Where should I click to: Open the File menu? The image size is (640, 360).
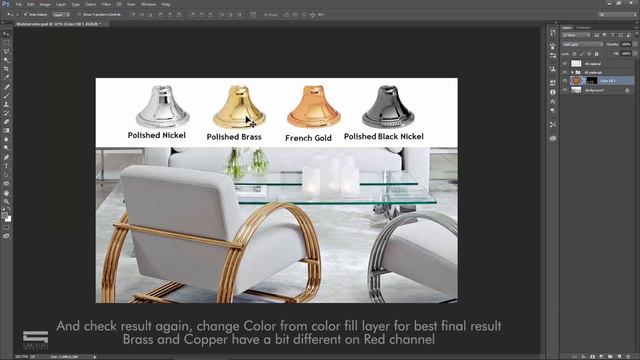click(x=19, y=4)
